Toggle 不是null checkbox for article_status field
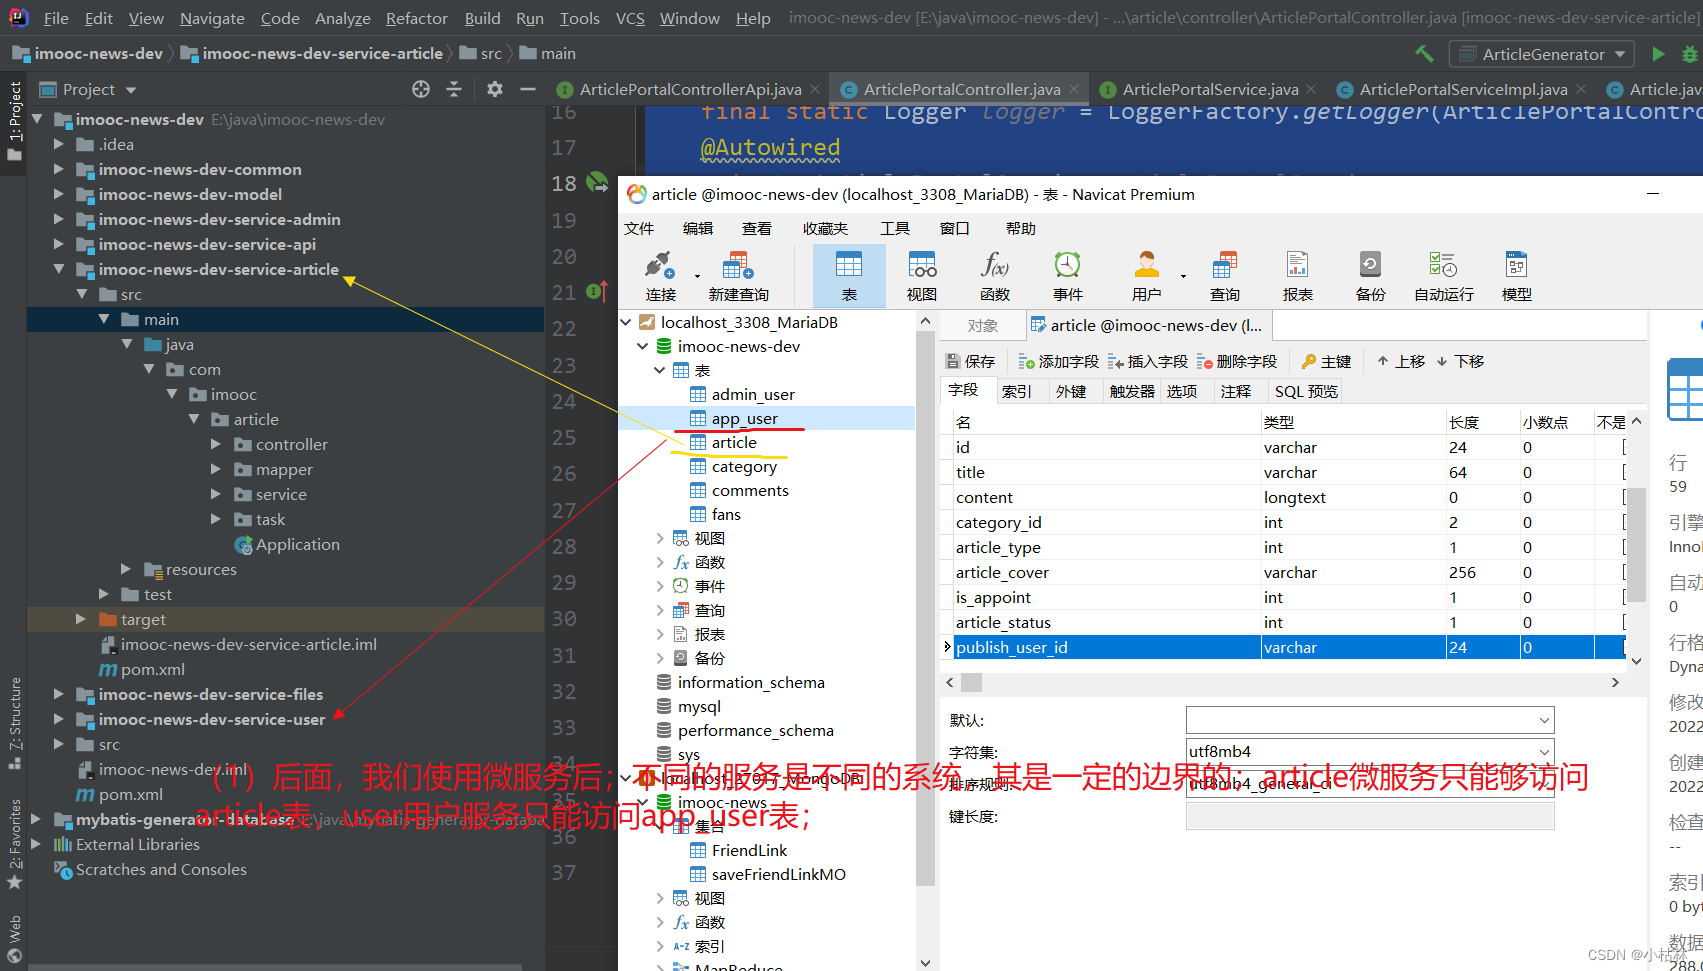 pos(1624,622)
